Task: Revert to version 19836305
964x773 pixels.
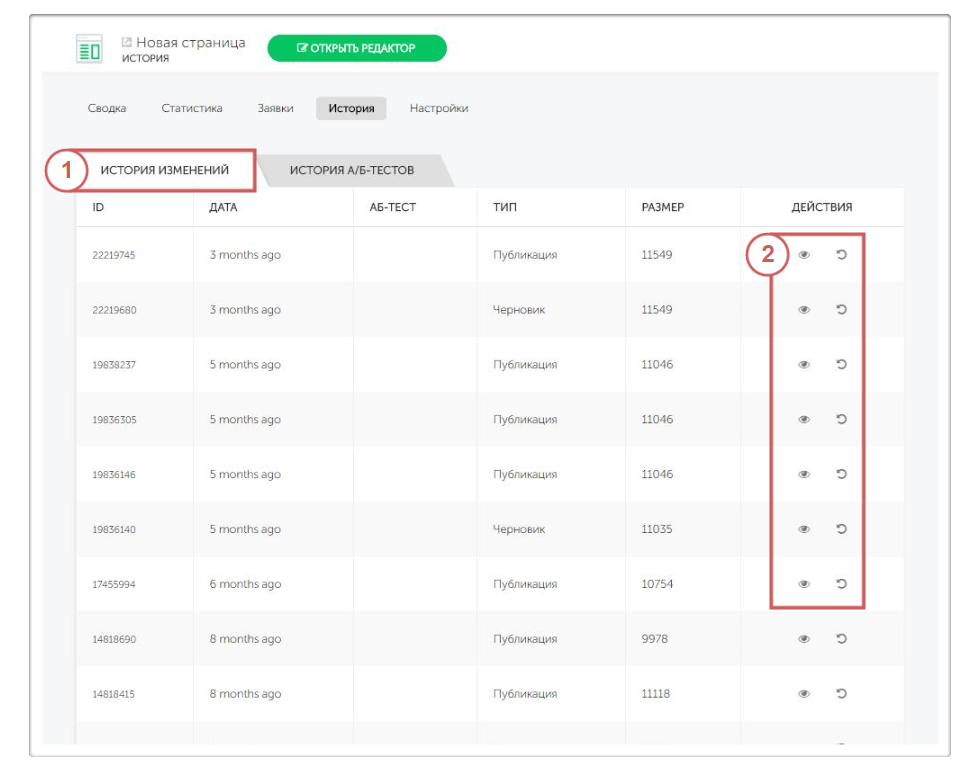Action: coord(841,420)
